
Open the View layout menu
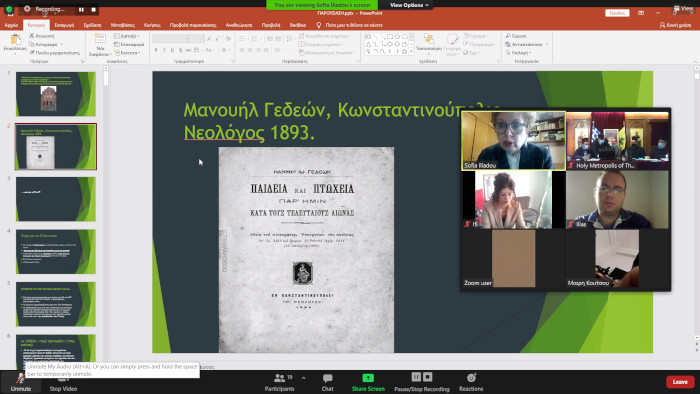click(x=683, y=8)
